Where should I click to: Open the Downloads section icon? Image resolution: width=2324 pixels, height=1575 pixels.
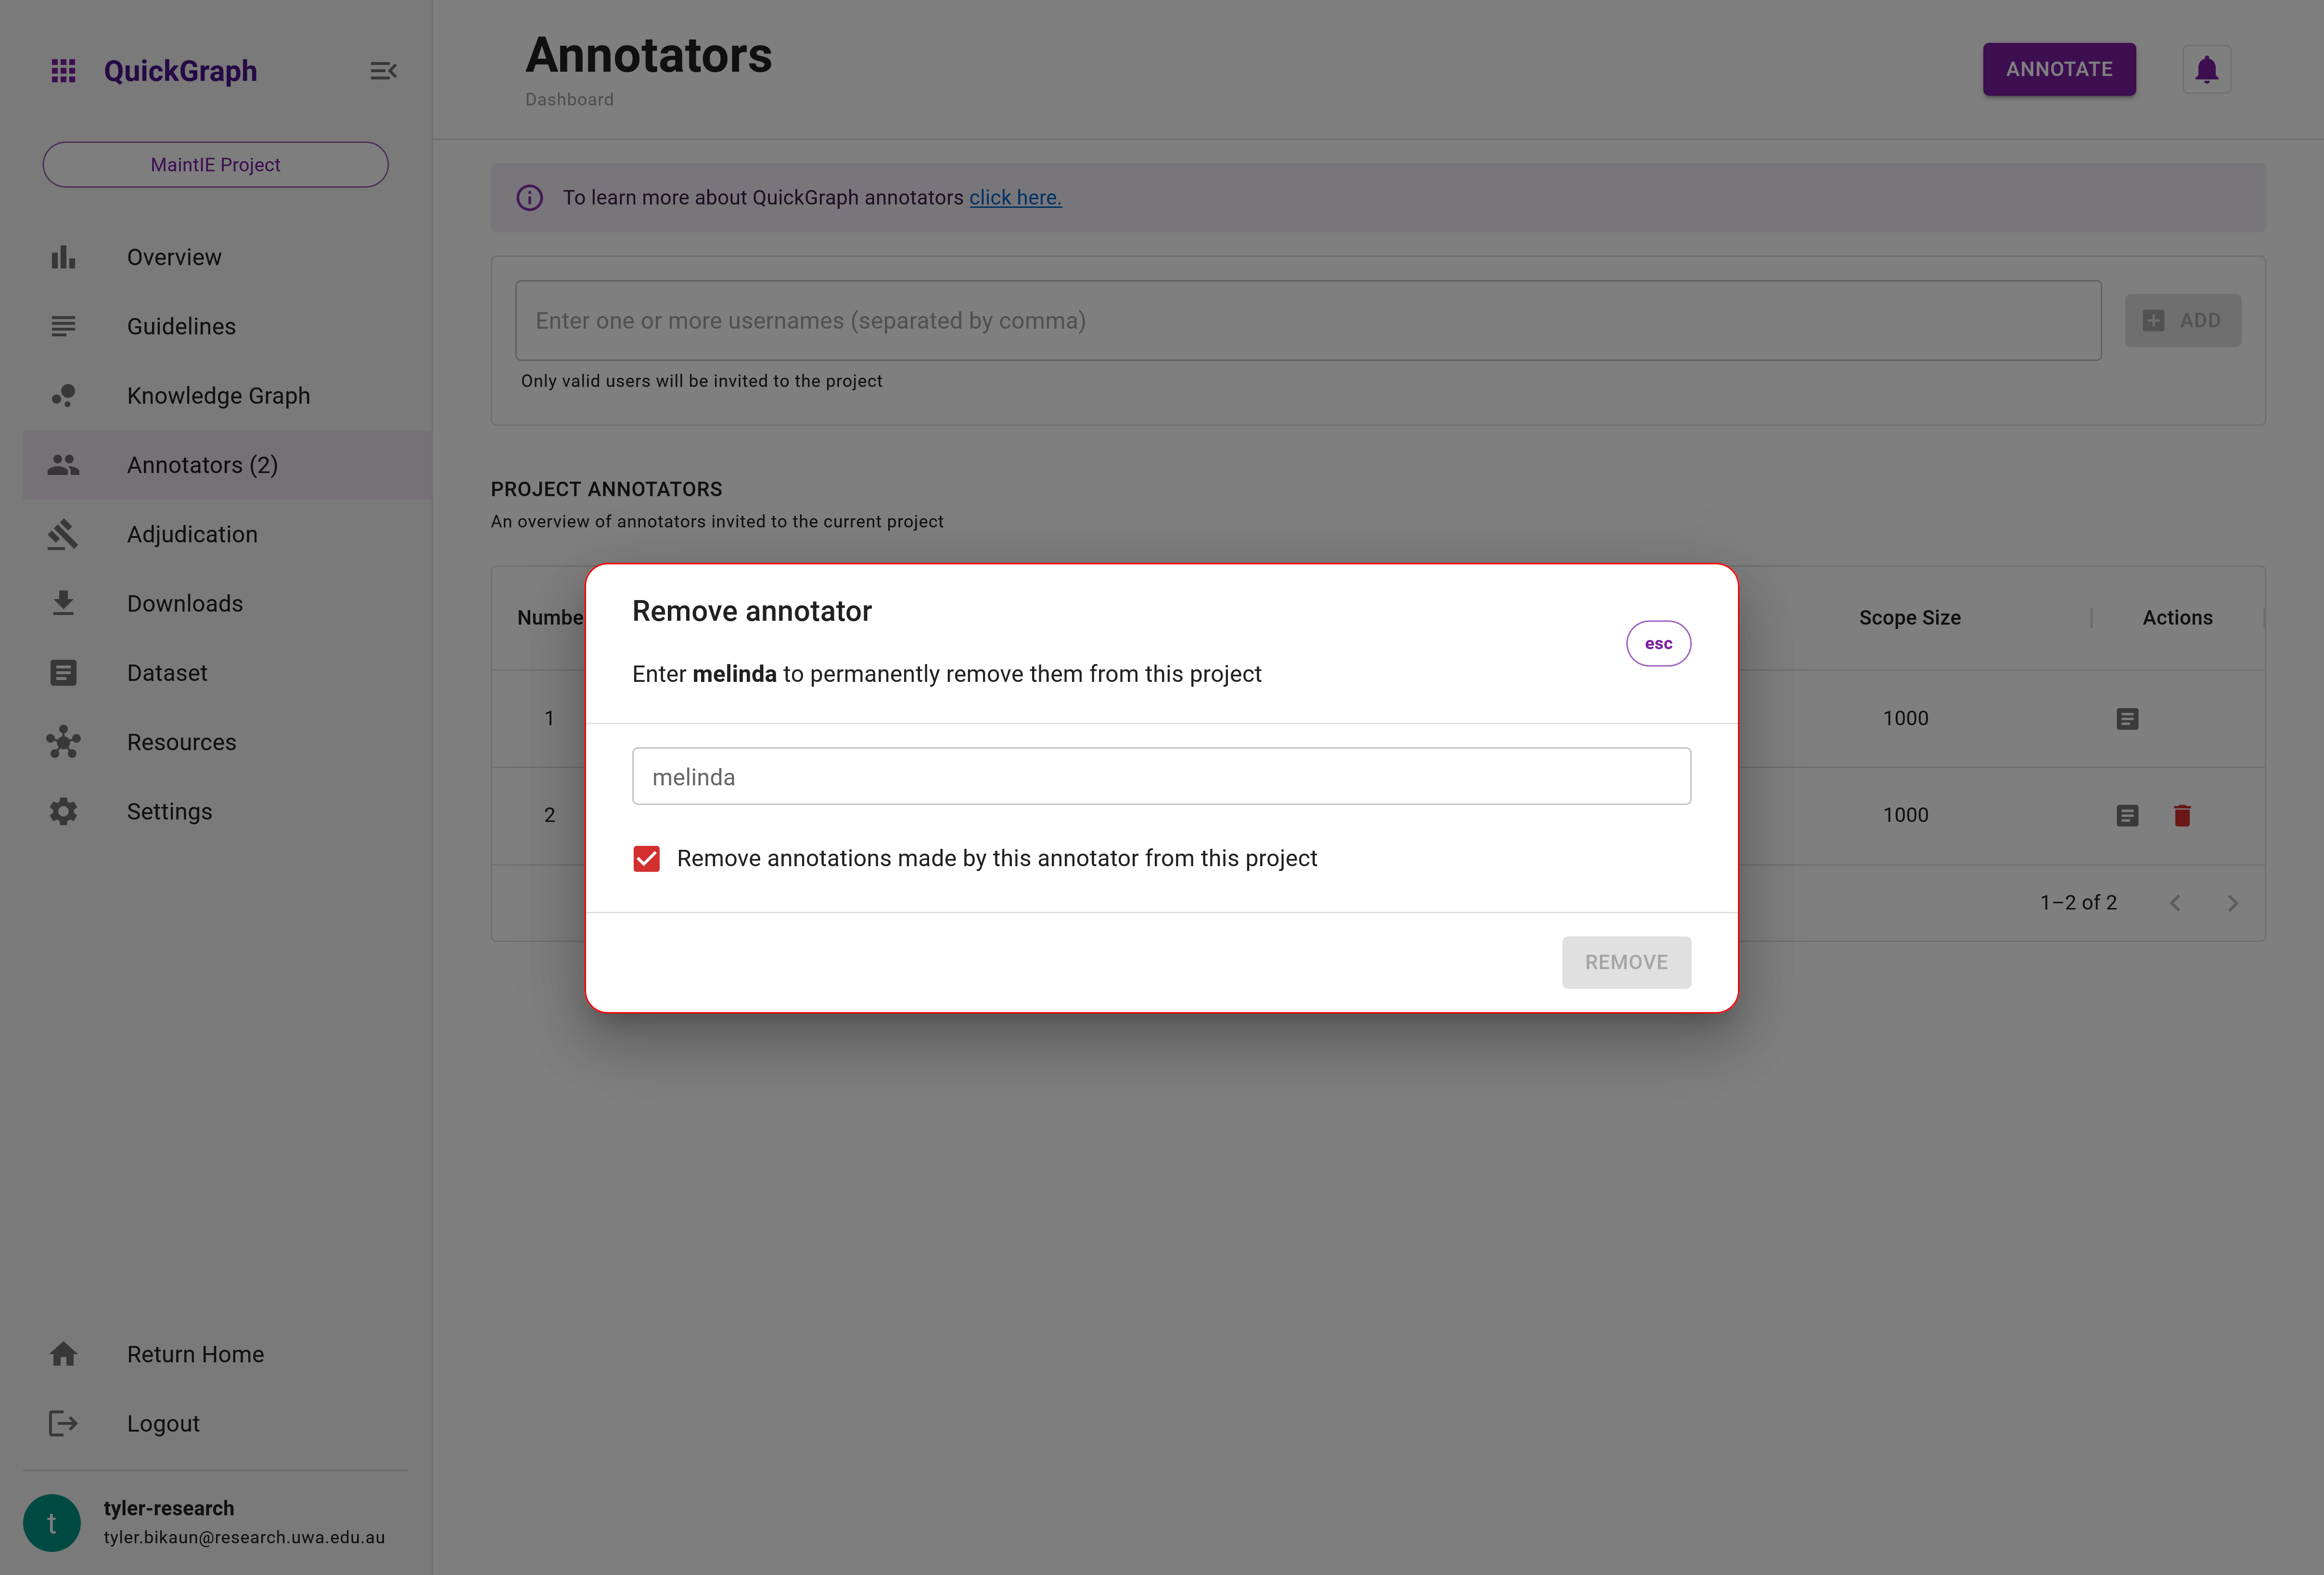point(63,603)
